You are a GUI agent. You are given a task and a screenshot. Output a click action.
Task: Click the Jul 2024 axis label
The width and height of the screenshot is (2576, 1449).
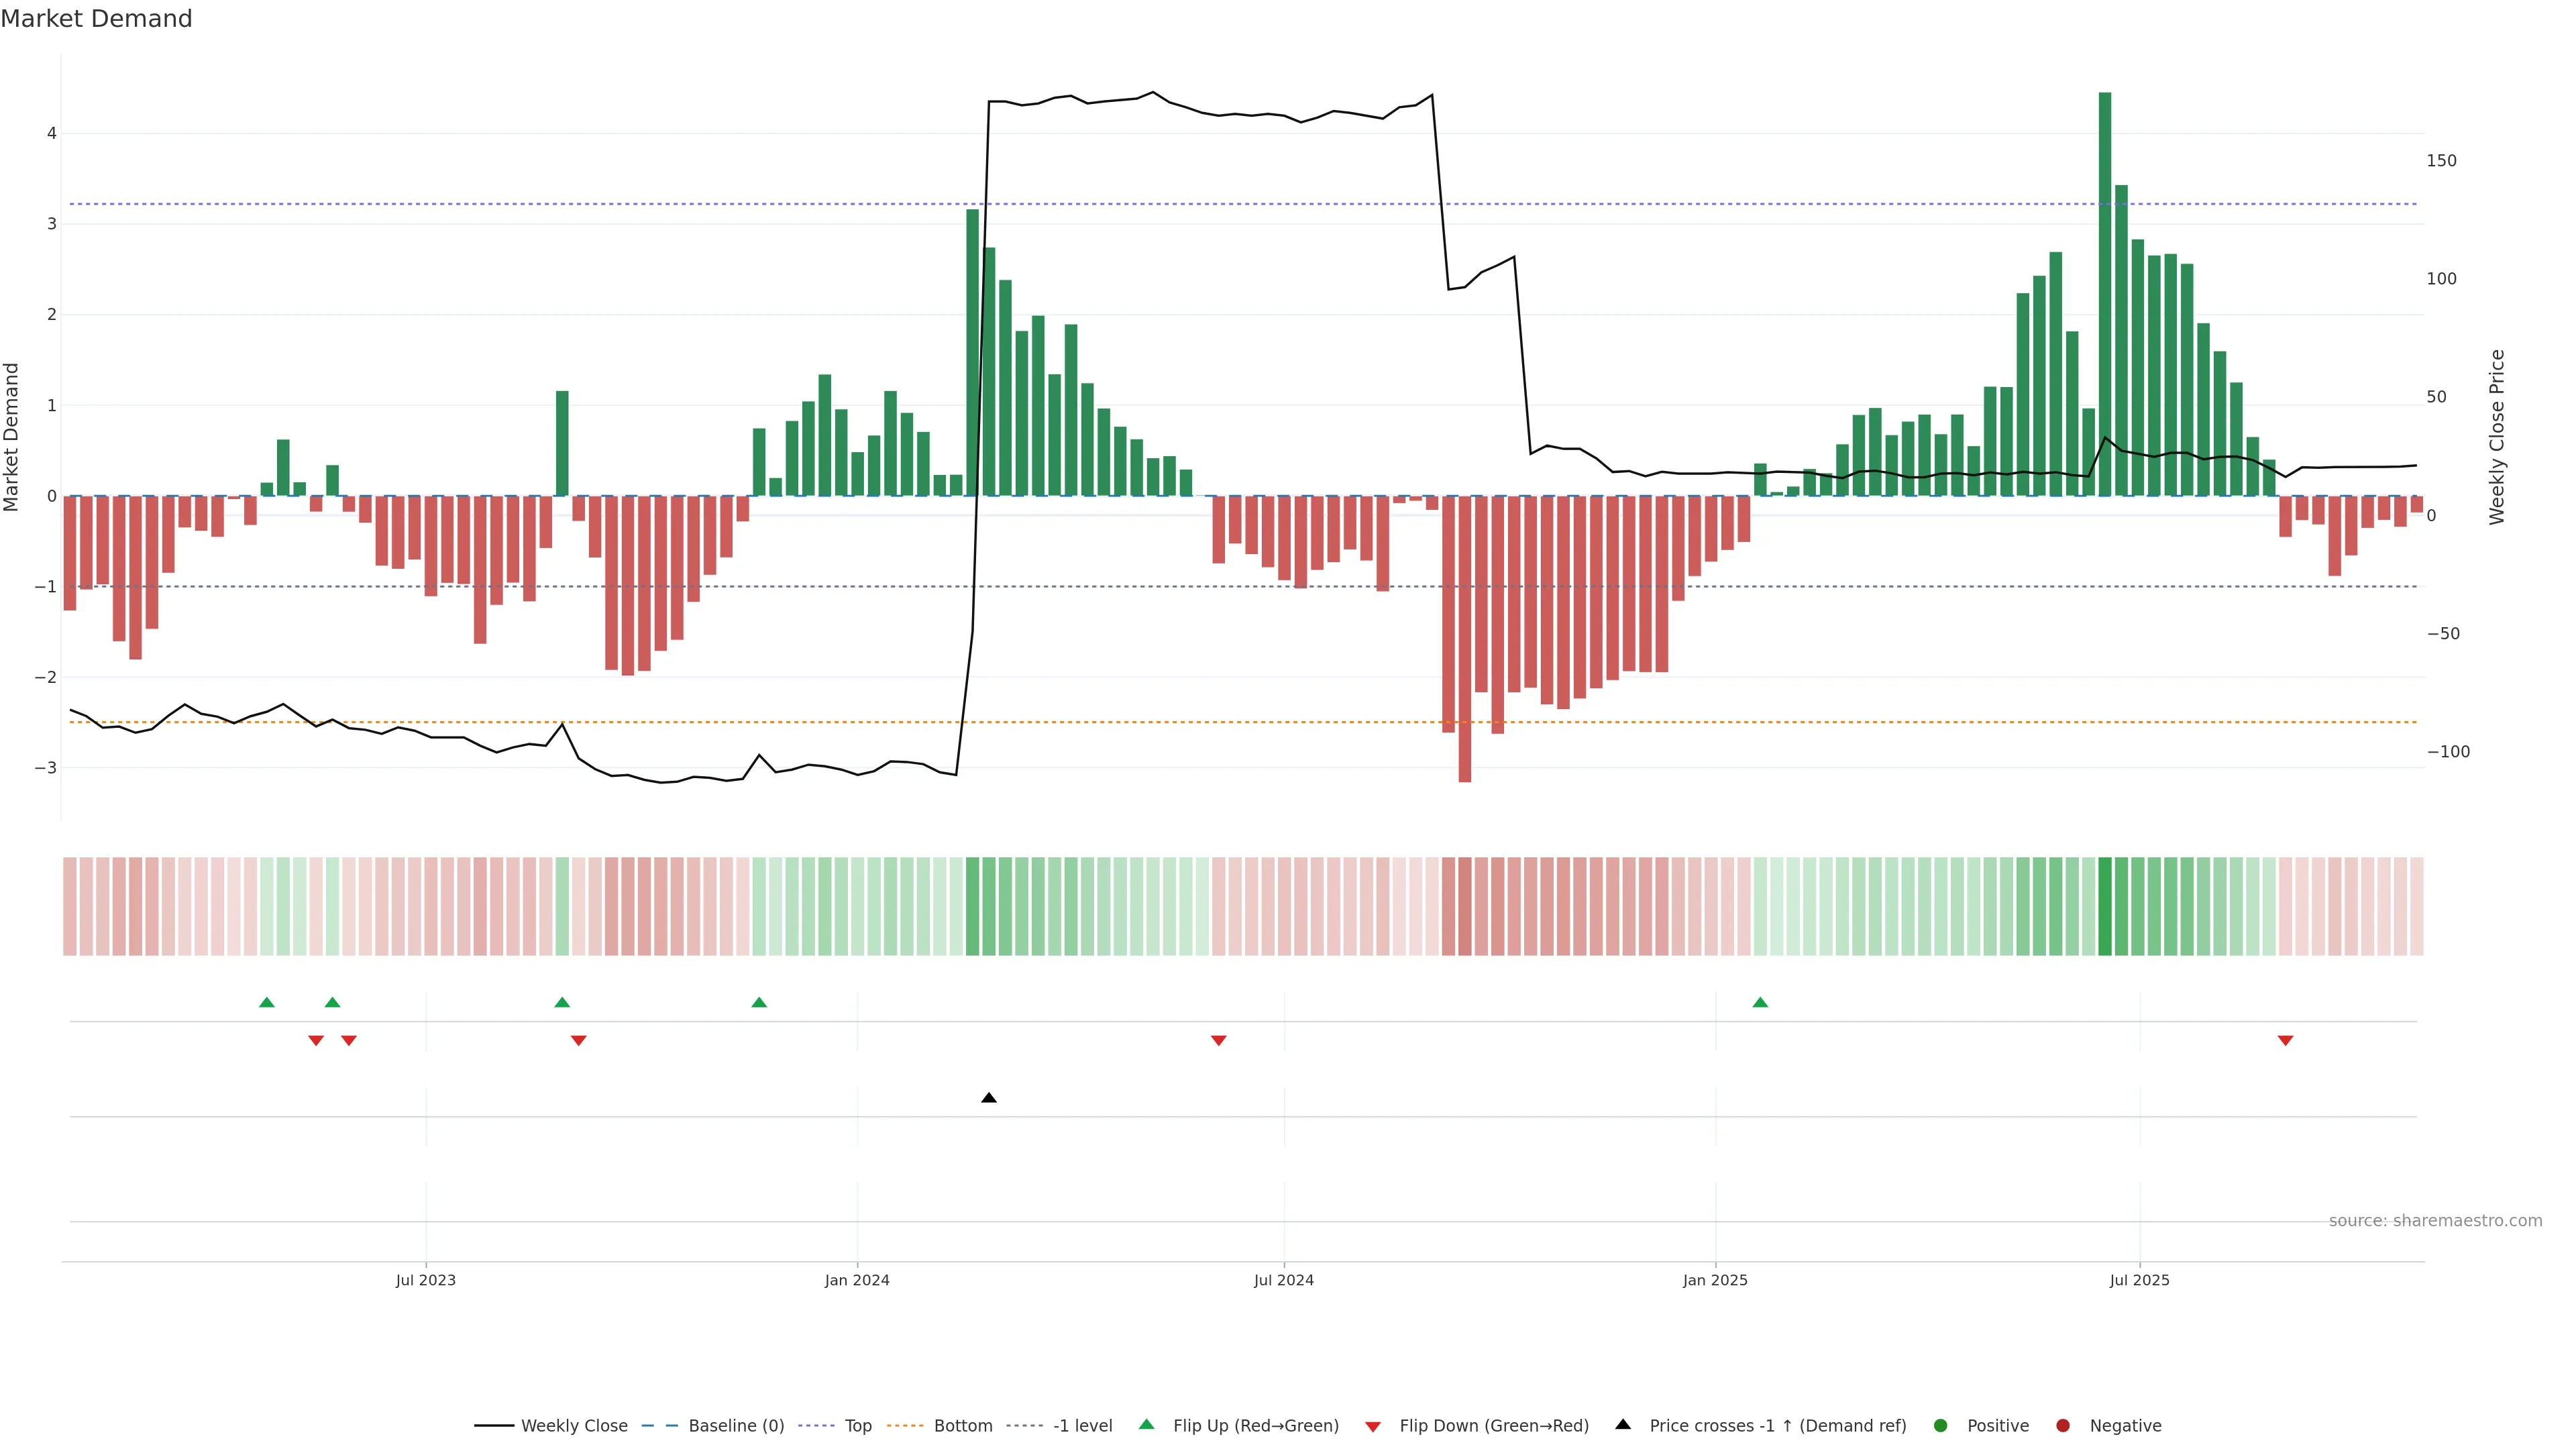click(1284, 1280)
